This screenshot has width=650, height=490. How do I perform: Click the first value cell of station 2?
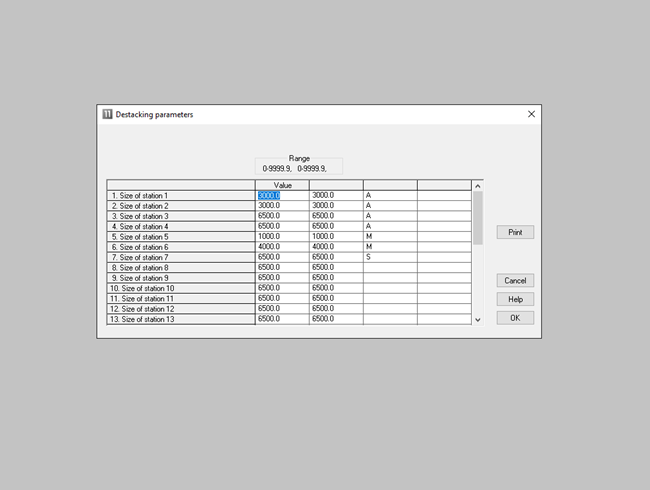coord(281,205)
